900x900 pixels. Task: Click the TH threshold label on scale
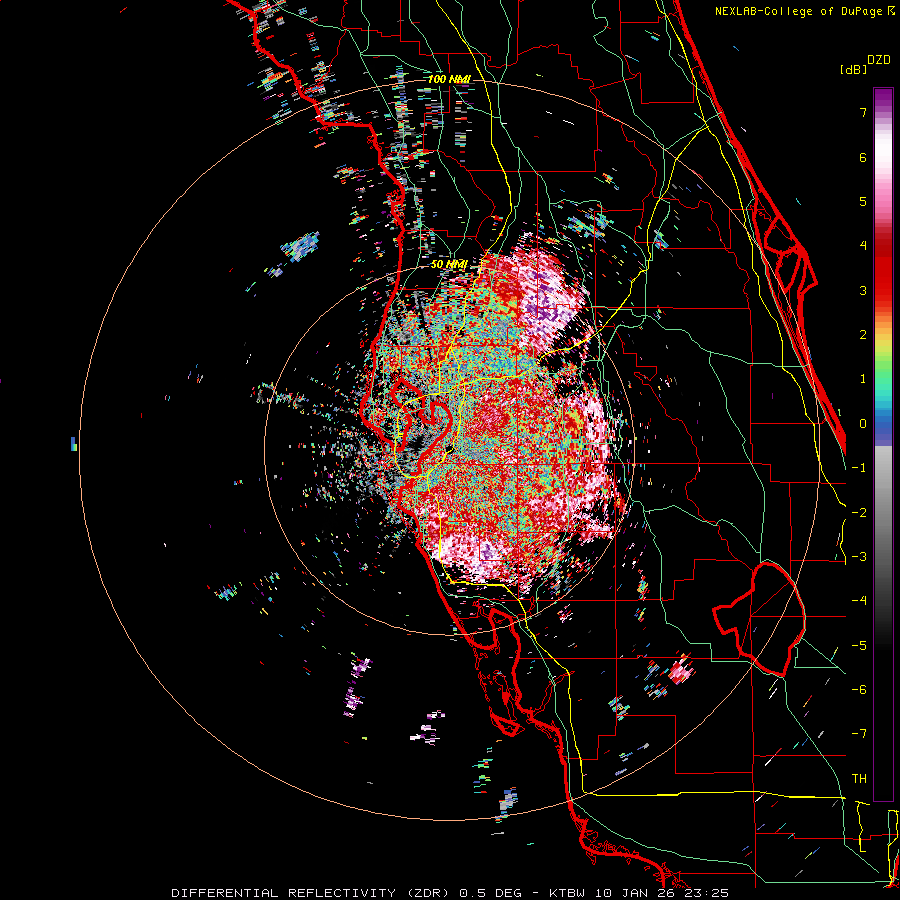tap(859, 778)
